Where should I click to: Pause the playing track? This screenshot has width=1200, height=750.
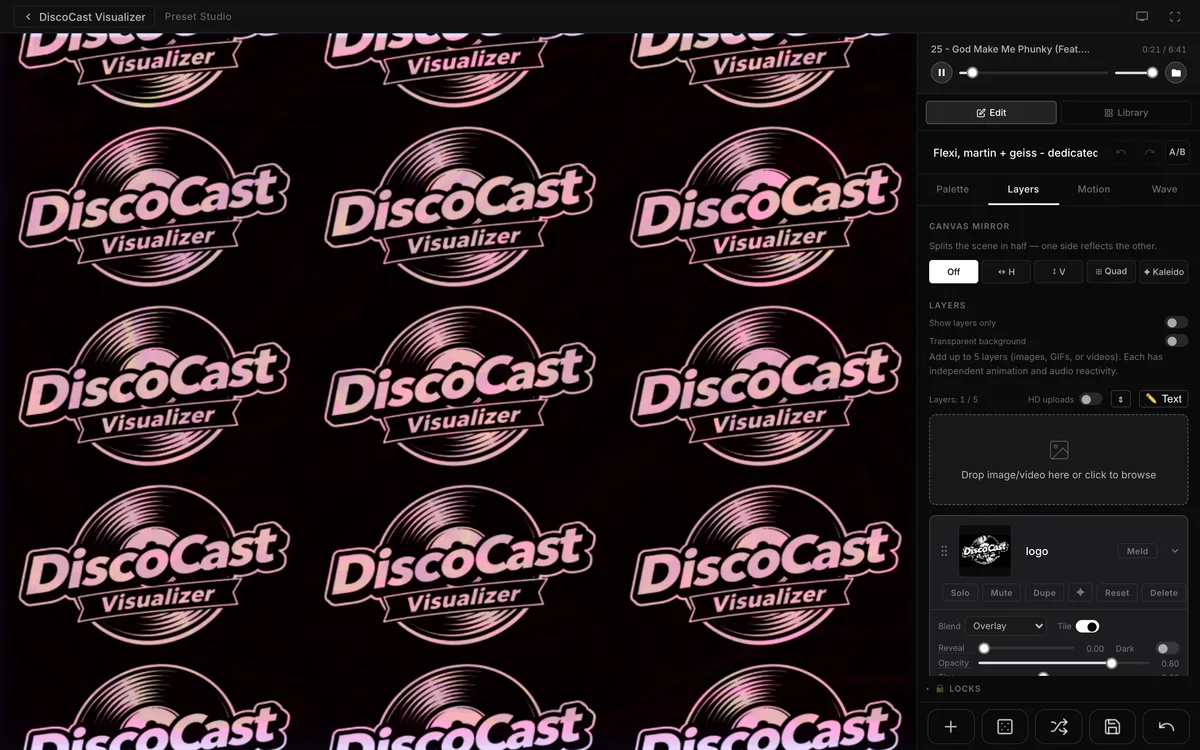[x=941, y=72]
